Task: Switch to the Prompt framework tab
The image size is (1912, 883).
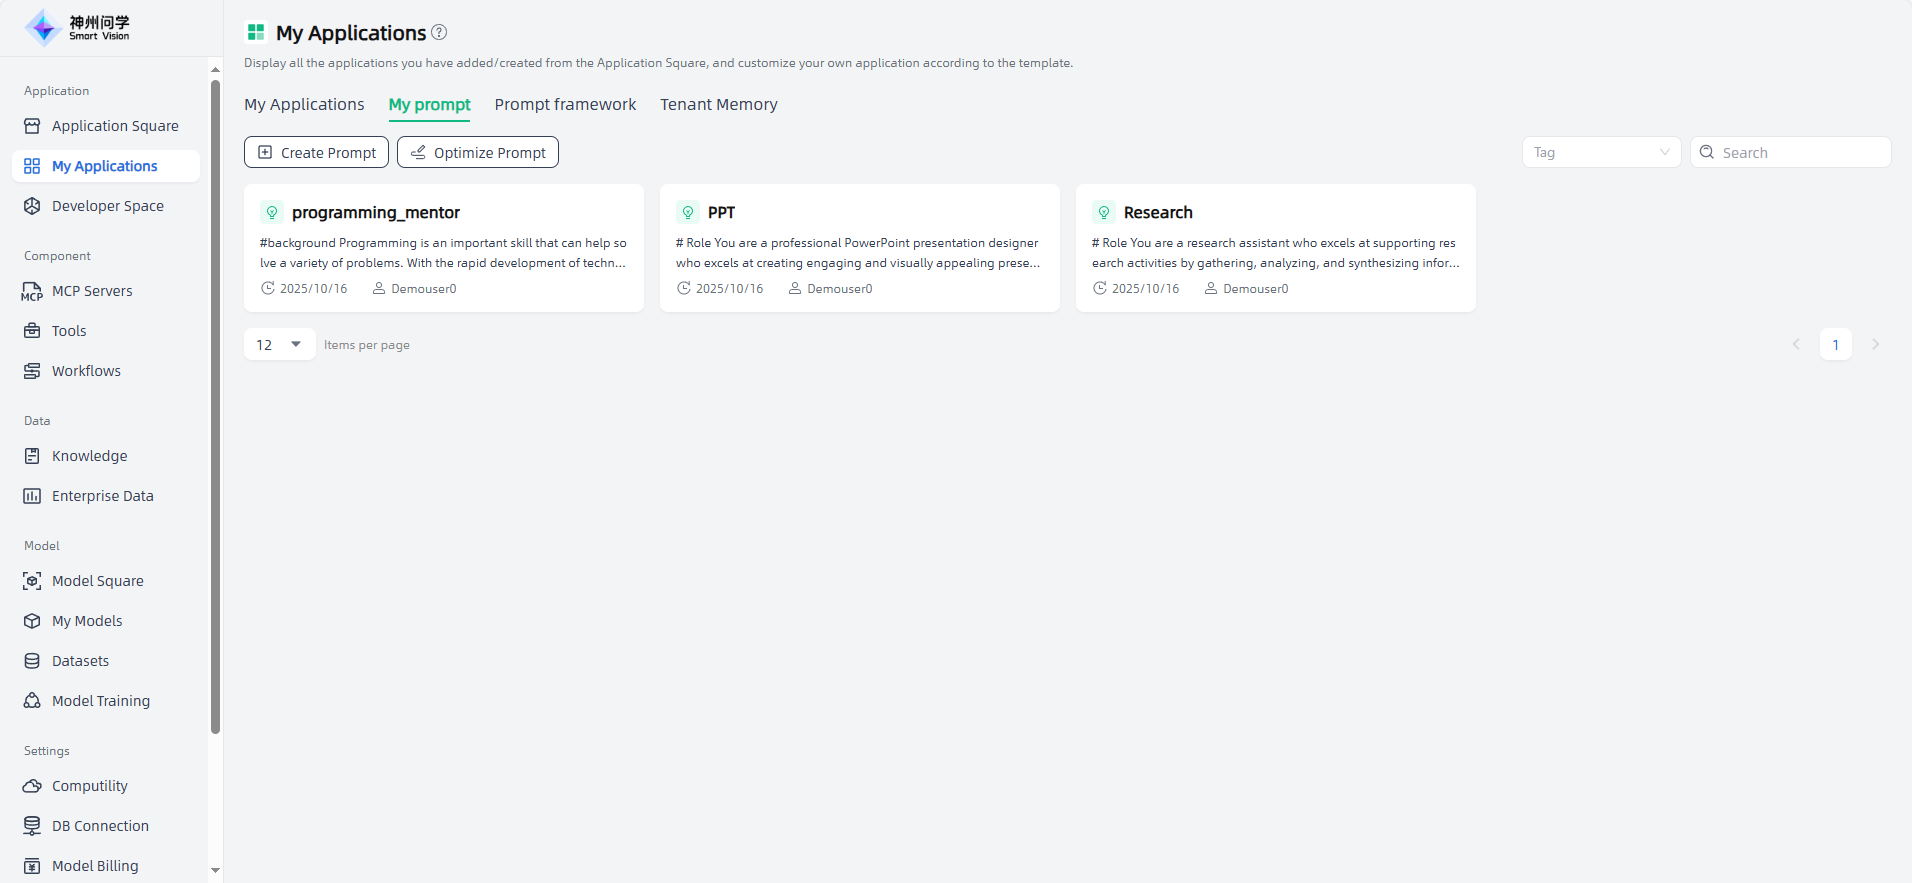Action: [x=565, y=104]
